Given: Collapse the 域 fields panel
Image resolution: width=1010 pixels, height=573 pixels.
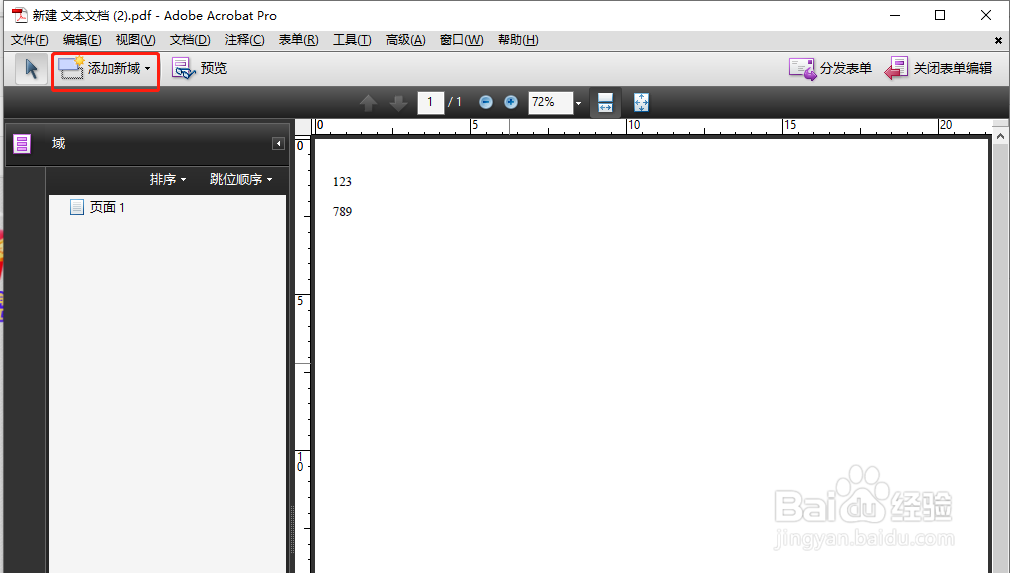Looking at the screenshot, I should point(278,144).
